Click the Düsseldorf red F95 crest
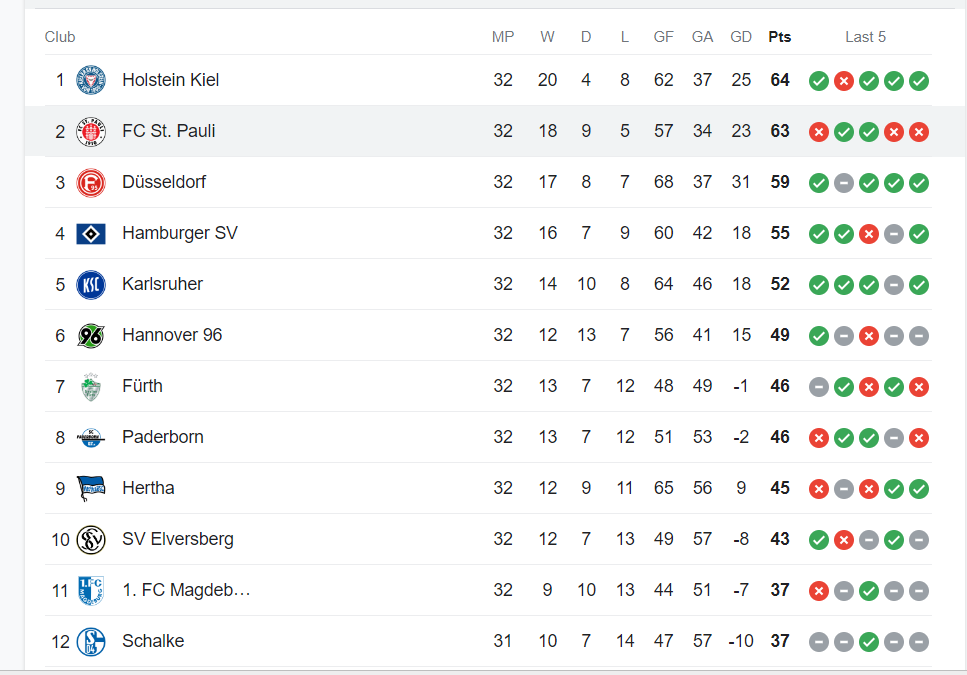This screenshot has width=967, height=675. (x=91, y=182)
